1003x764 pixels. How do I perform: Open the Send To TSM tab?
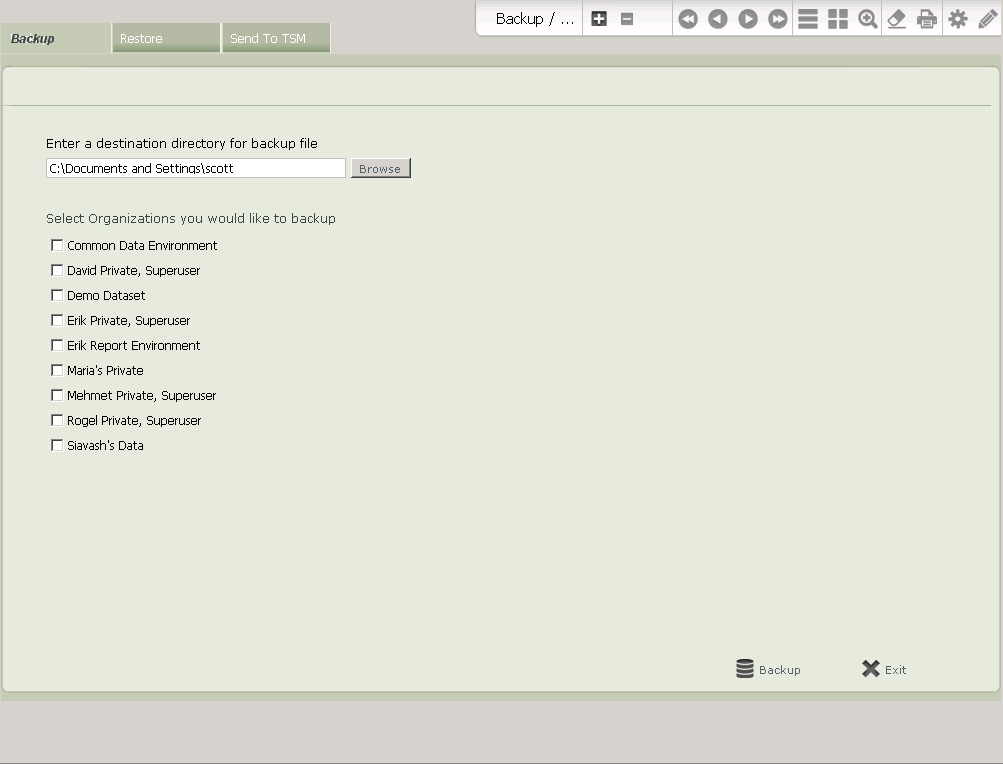(276, 39)
